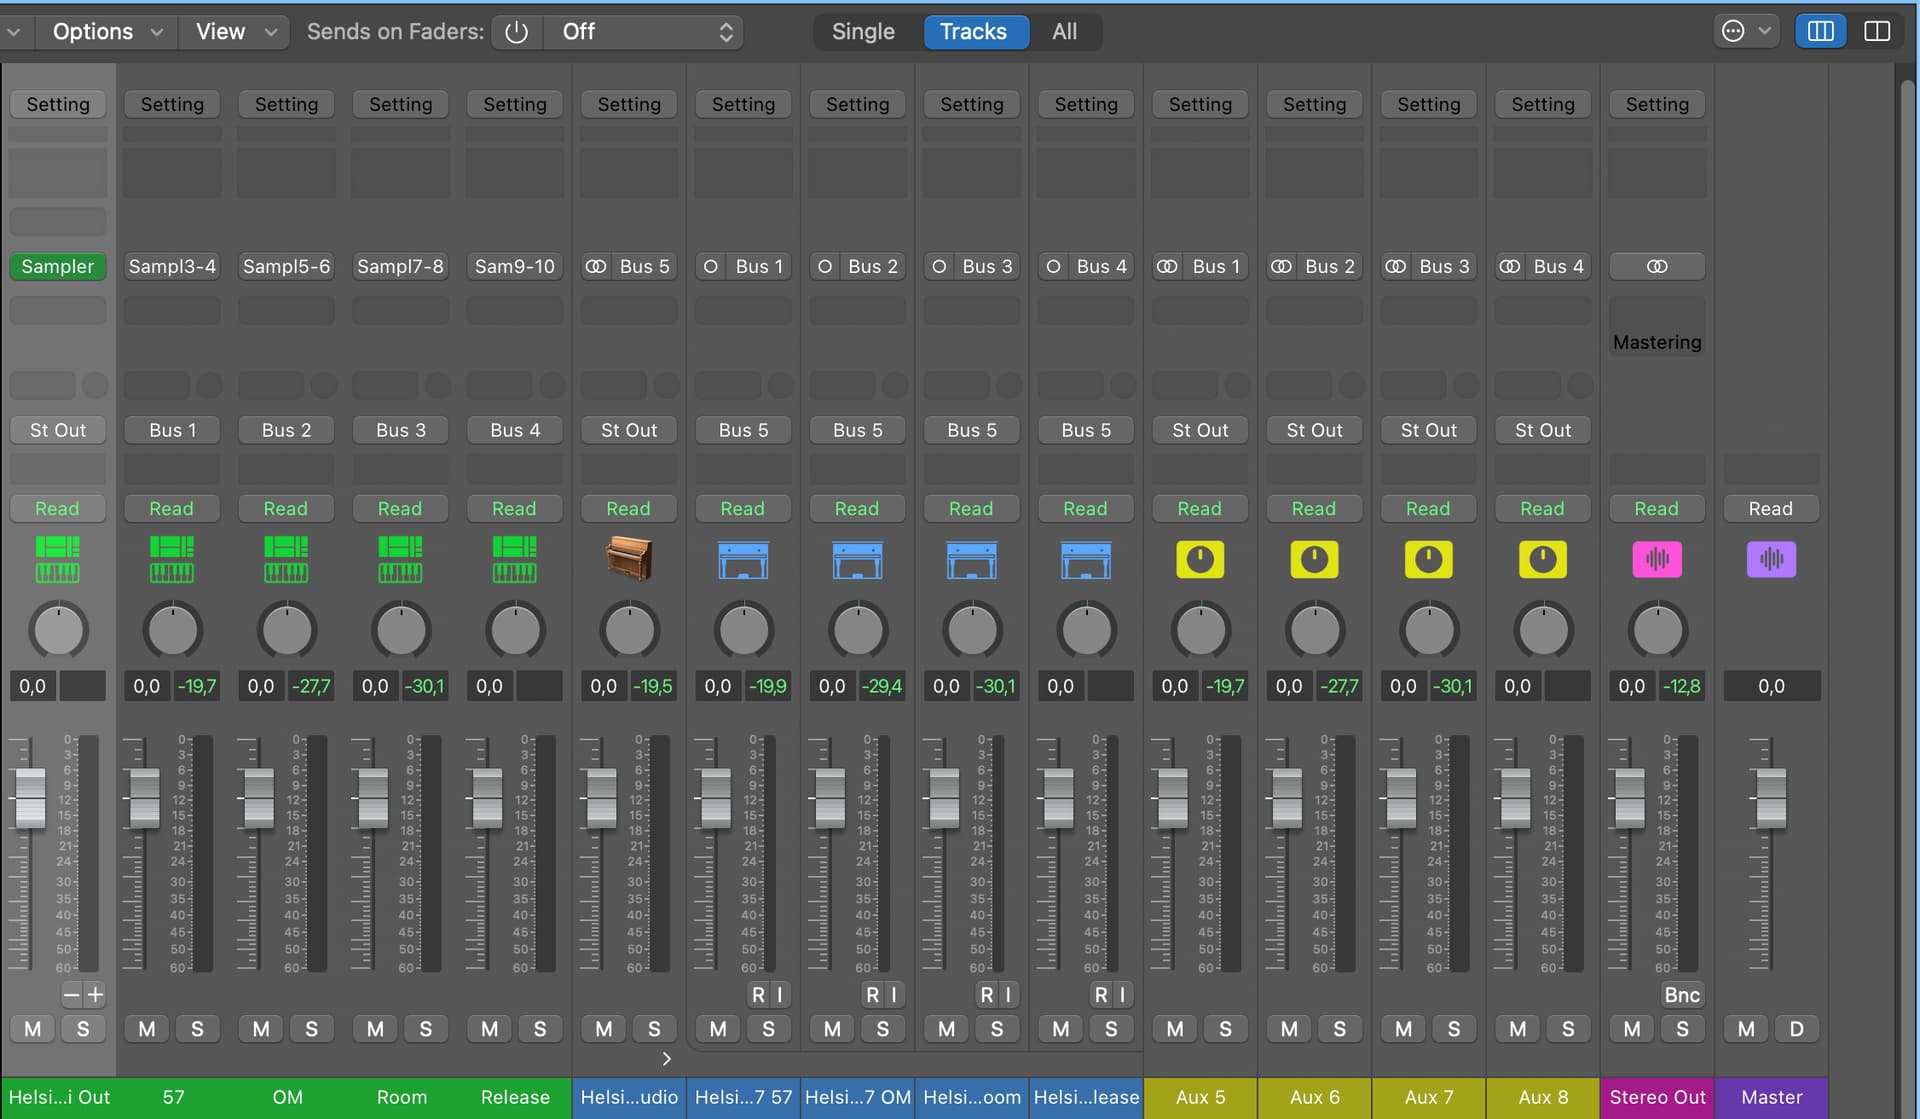
Task: Click the pink waveform icon on Stereo Out
Action: [x=1656, y=560]
